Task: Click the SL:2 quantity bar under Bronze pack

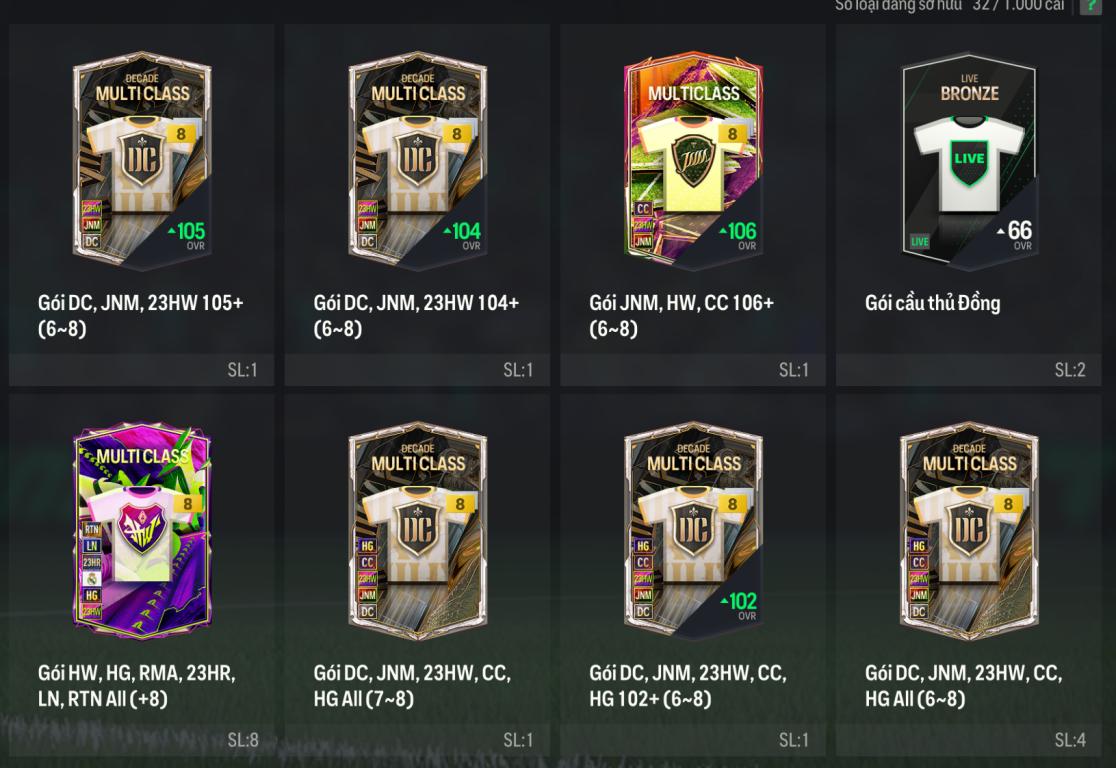Action: (969, 370)
